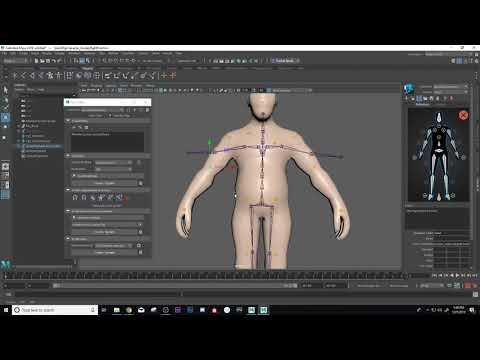Click Create/Update button under Guides section

(104, 183)
